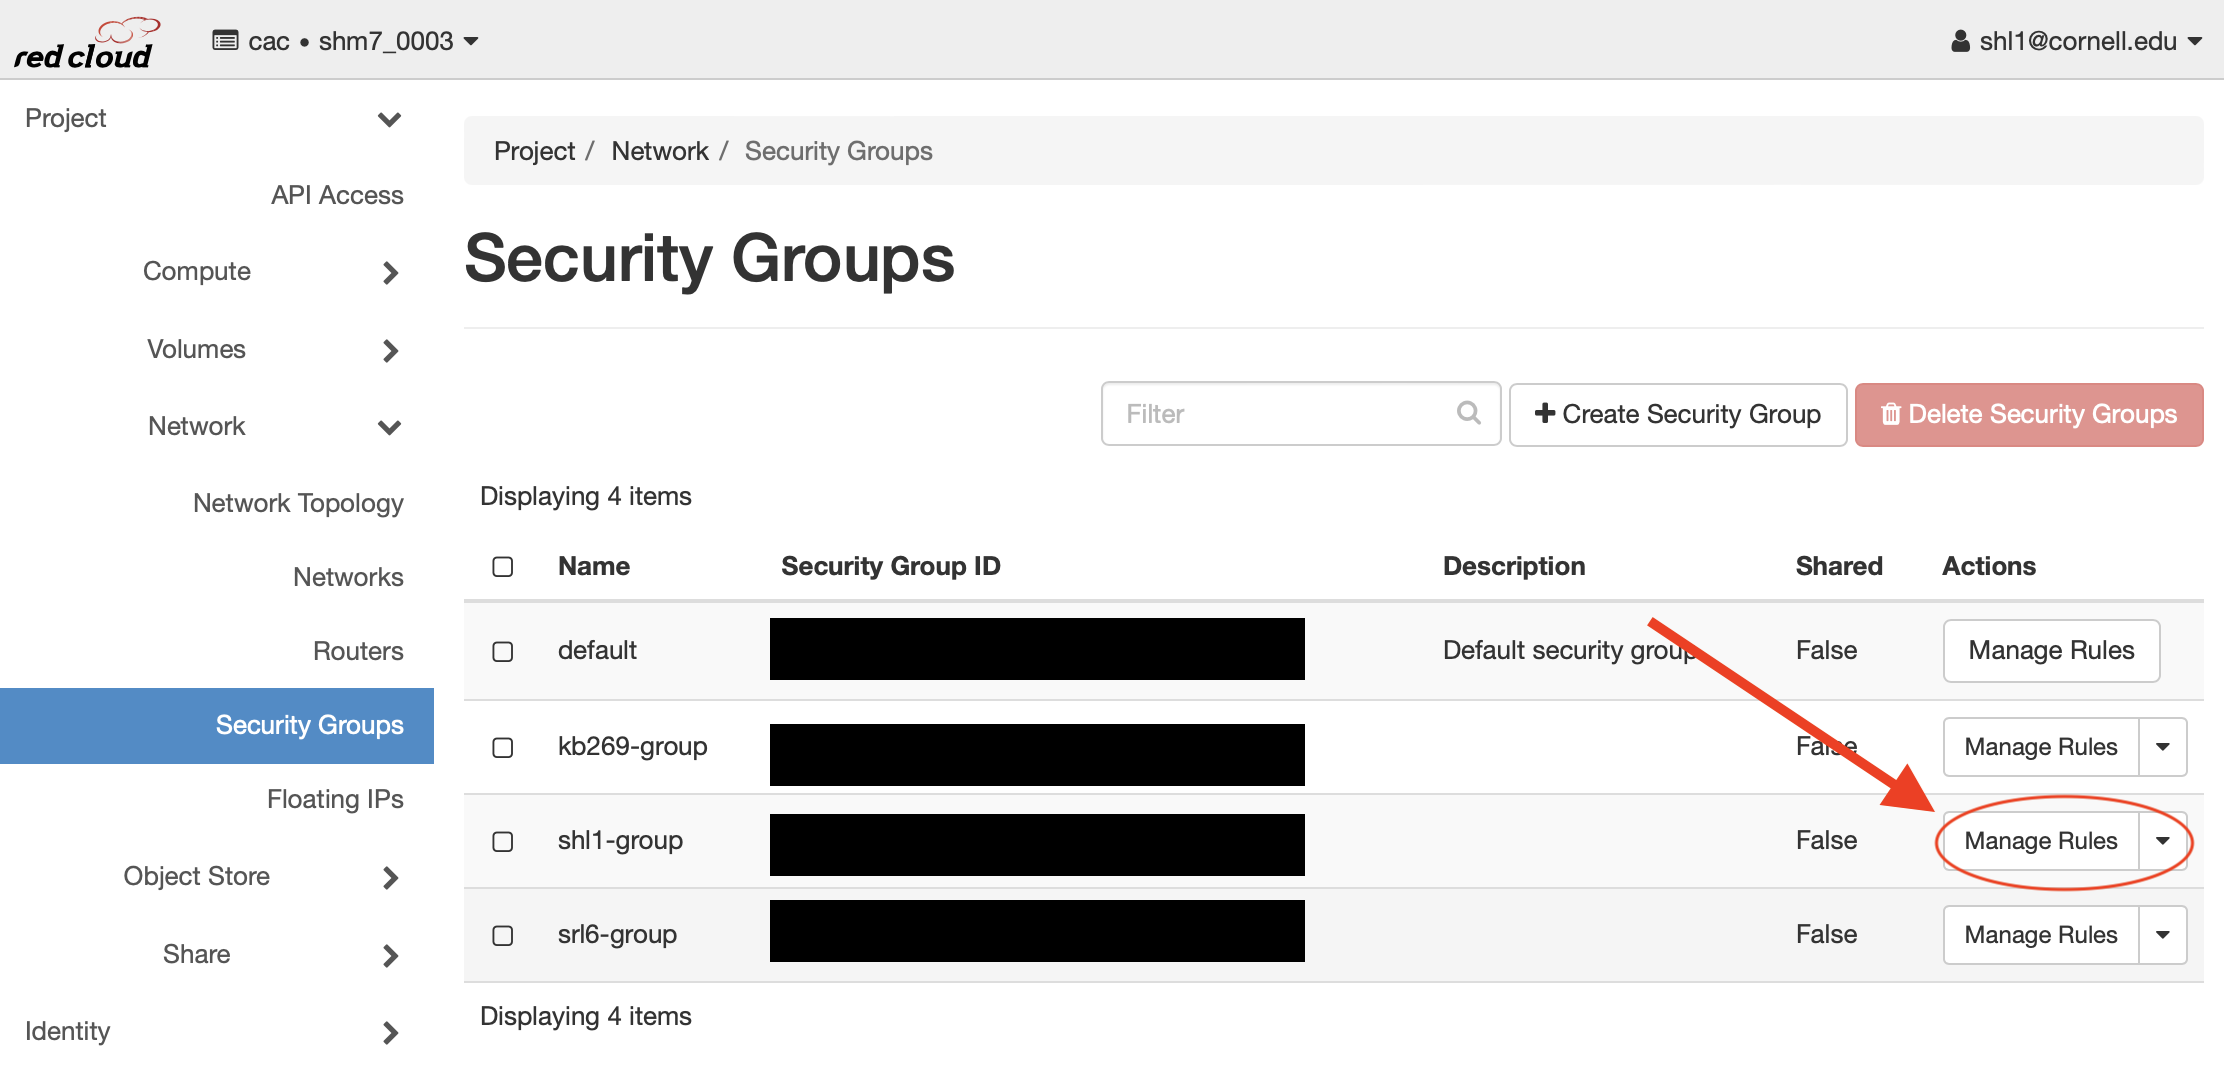Click the 'shl1-group' name cell
Image resolution: width=2224 pixels, height=1076 pixels.
621,840
